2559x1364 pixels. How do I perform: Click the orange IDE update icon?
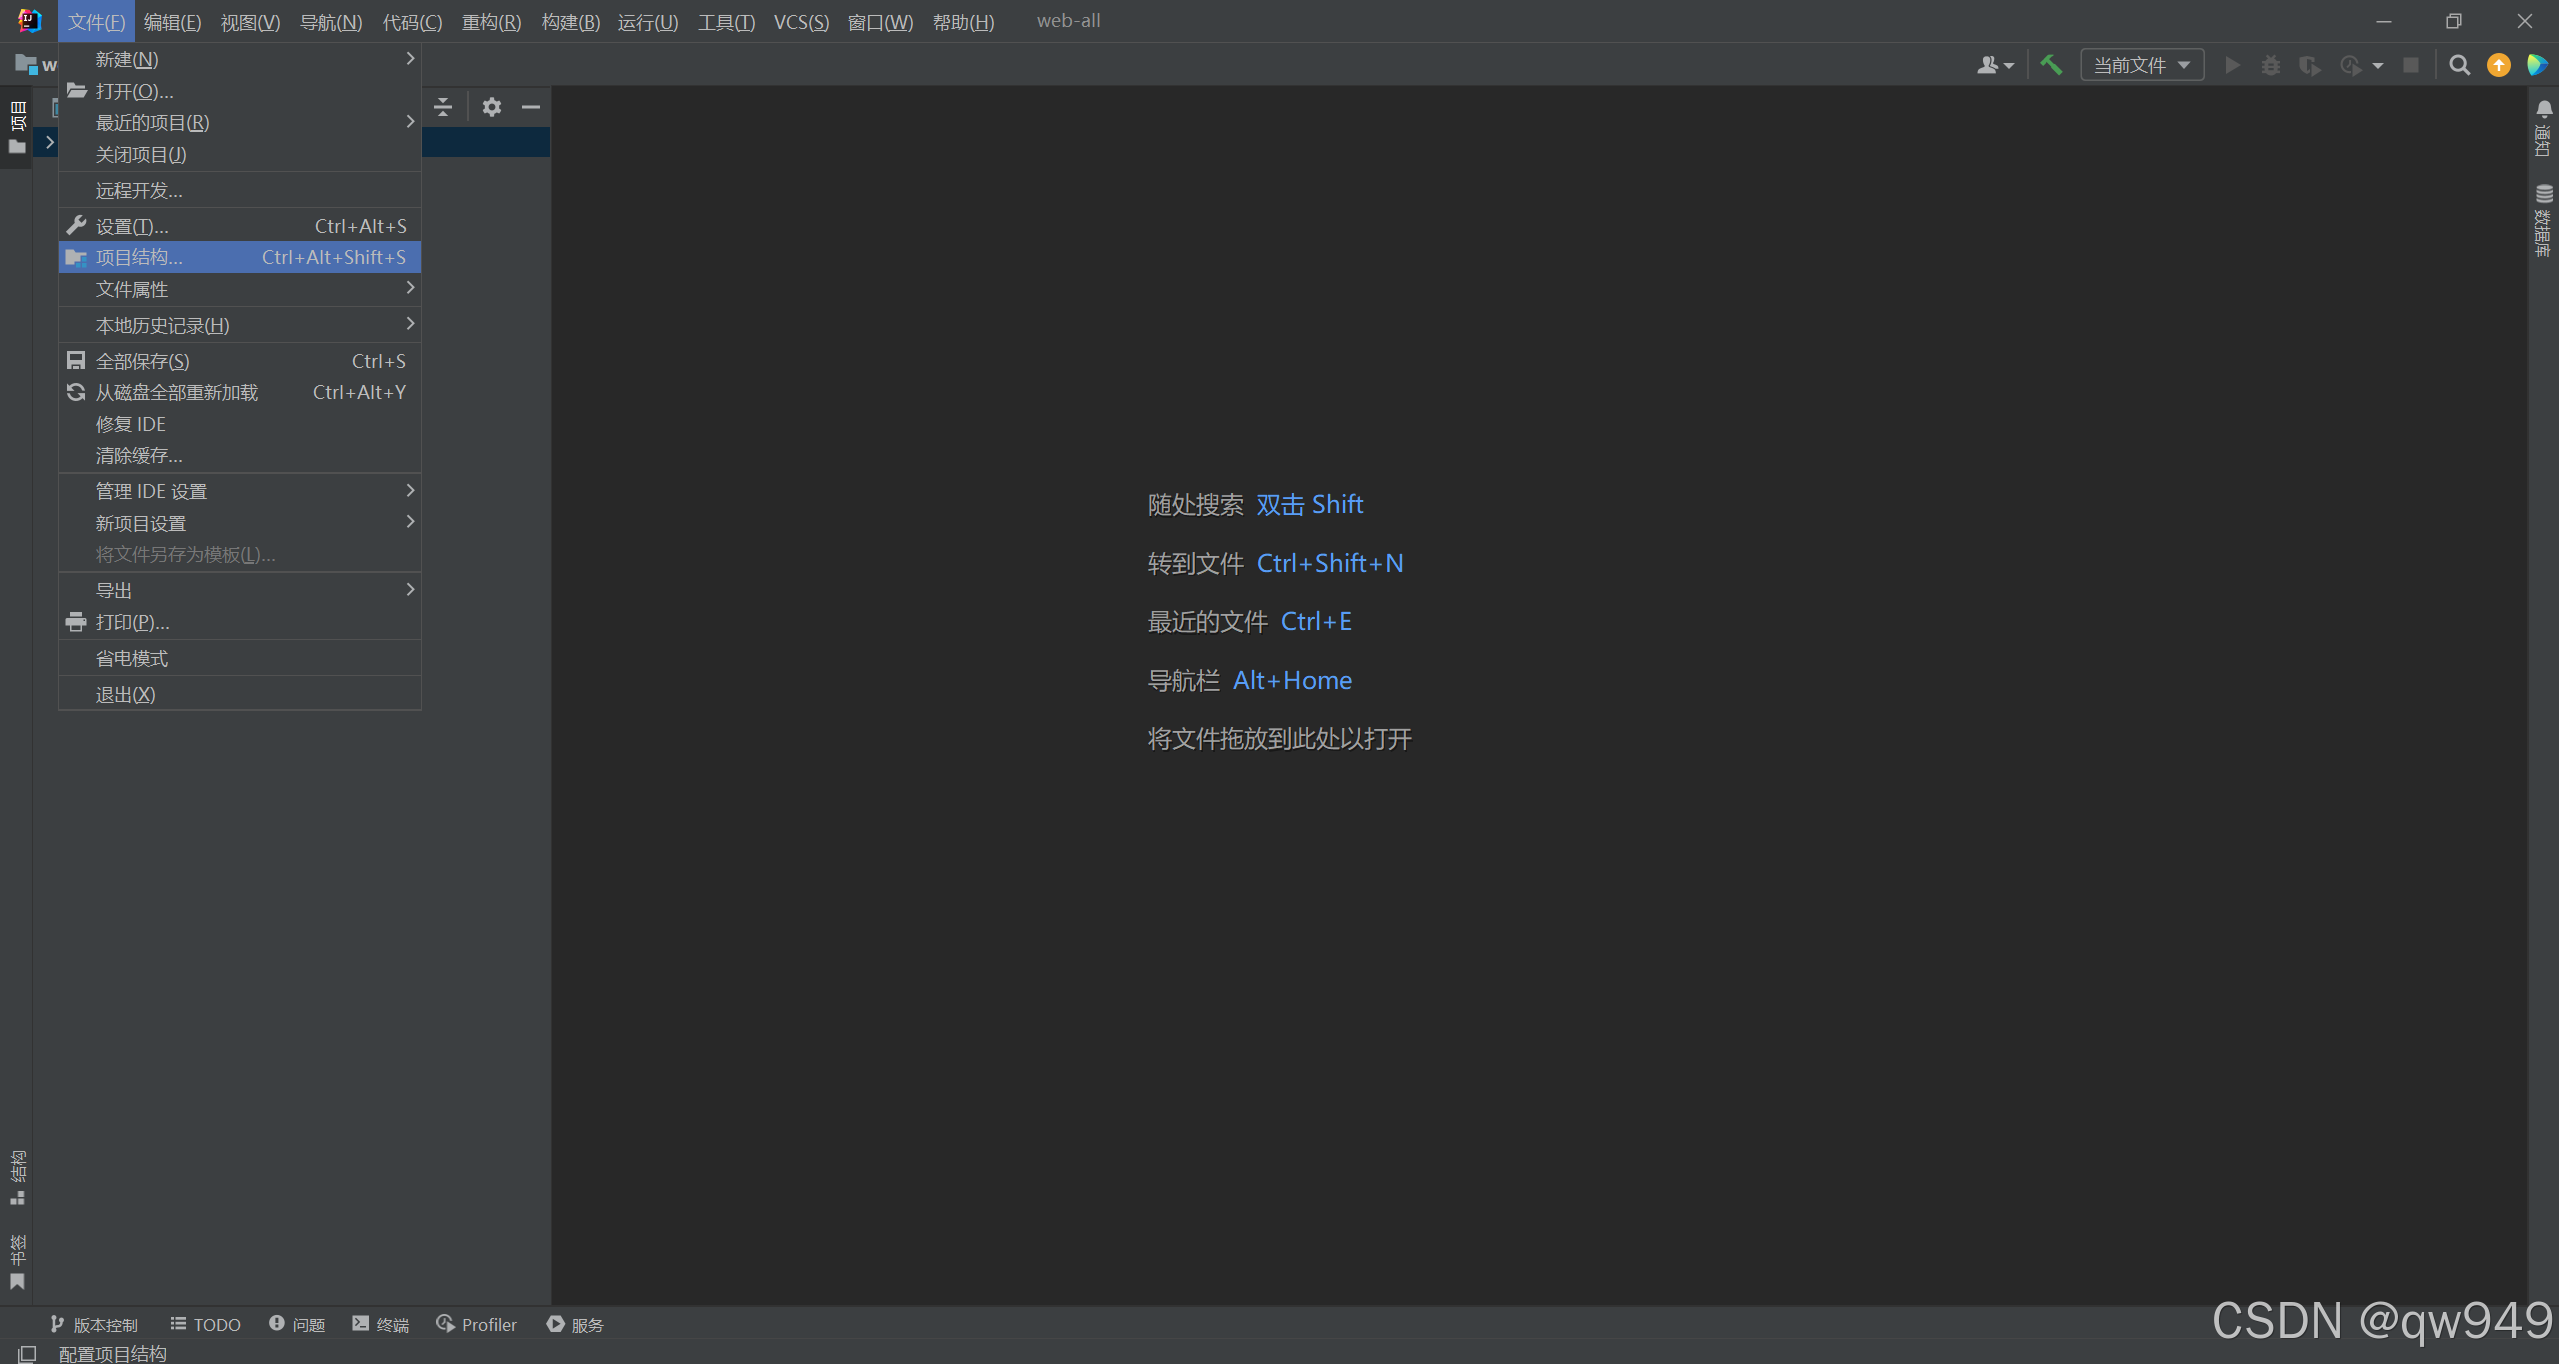coord(2498,65)
